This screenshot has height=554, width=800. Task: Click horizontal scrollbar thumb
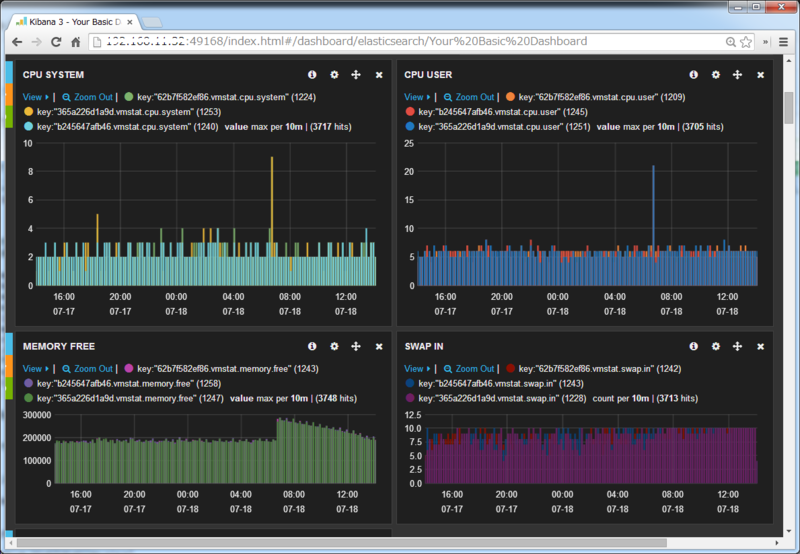pyautogui.click(x=342, y=543)
